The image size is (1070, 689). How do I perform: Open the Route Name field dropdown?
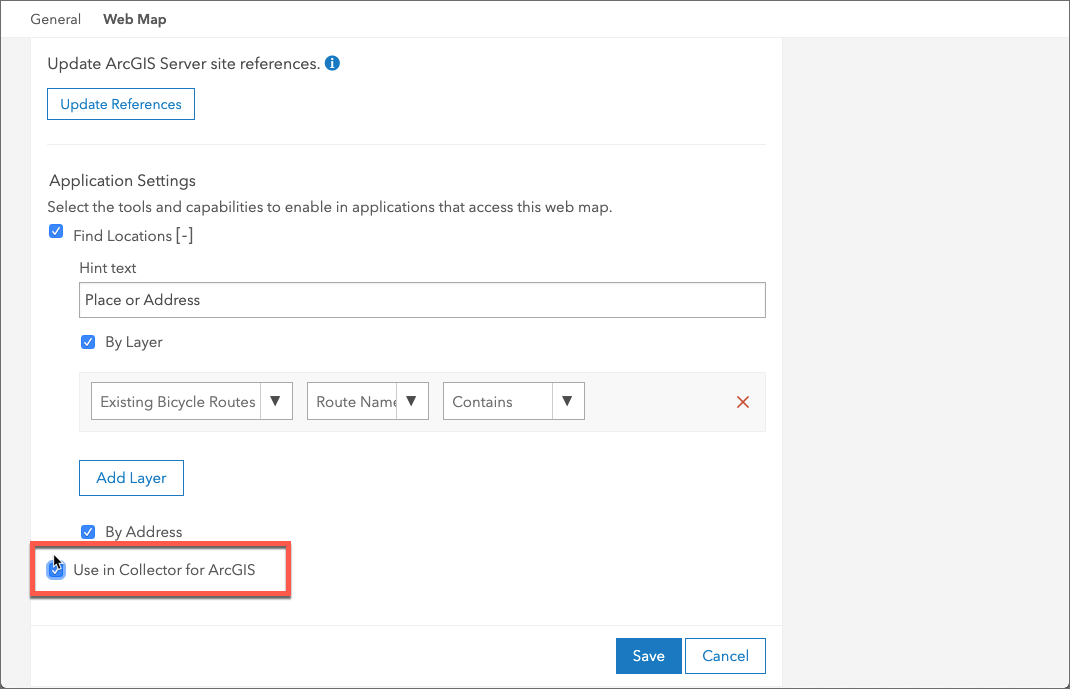tap(368, 401)
